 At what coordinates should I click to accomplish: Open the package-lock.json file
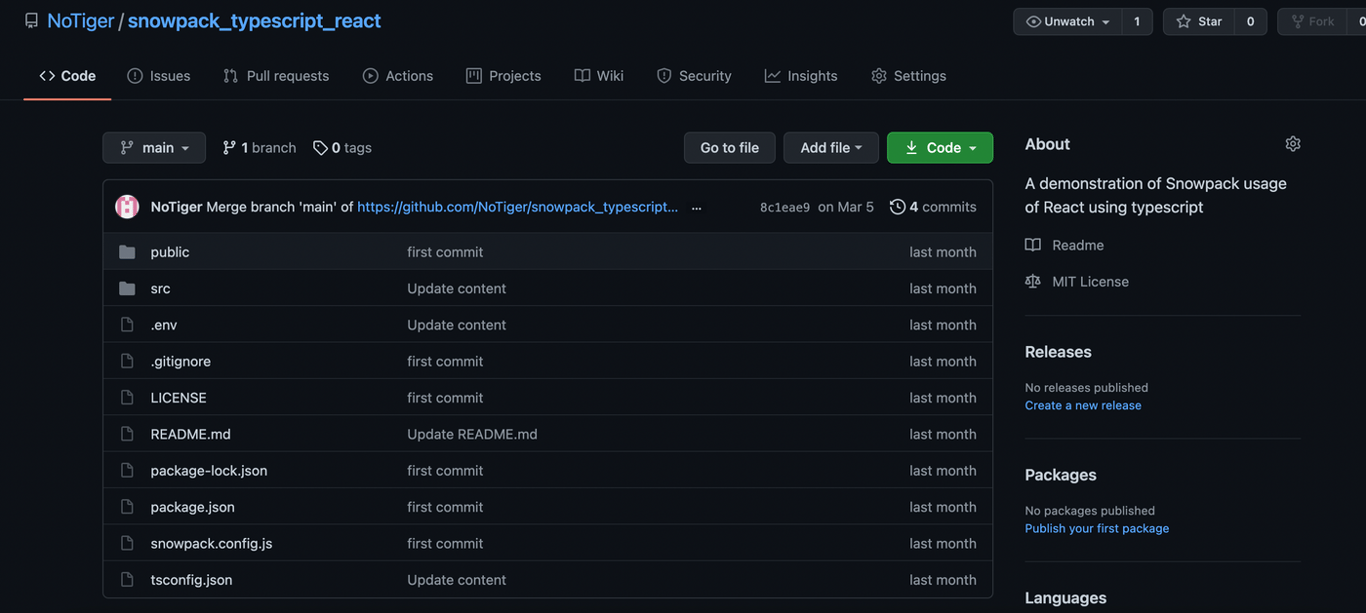pyautogui.click(x=209, y=471)
